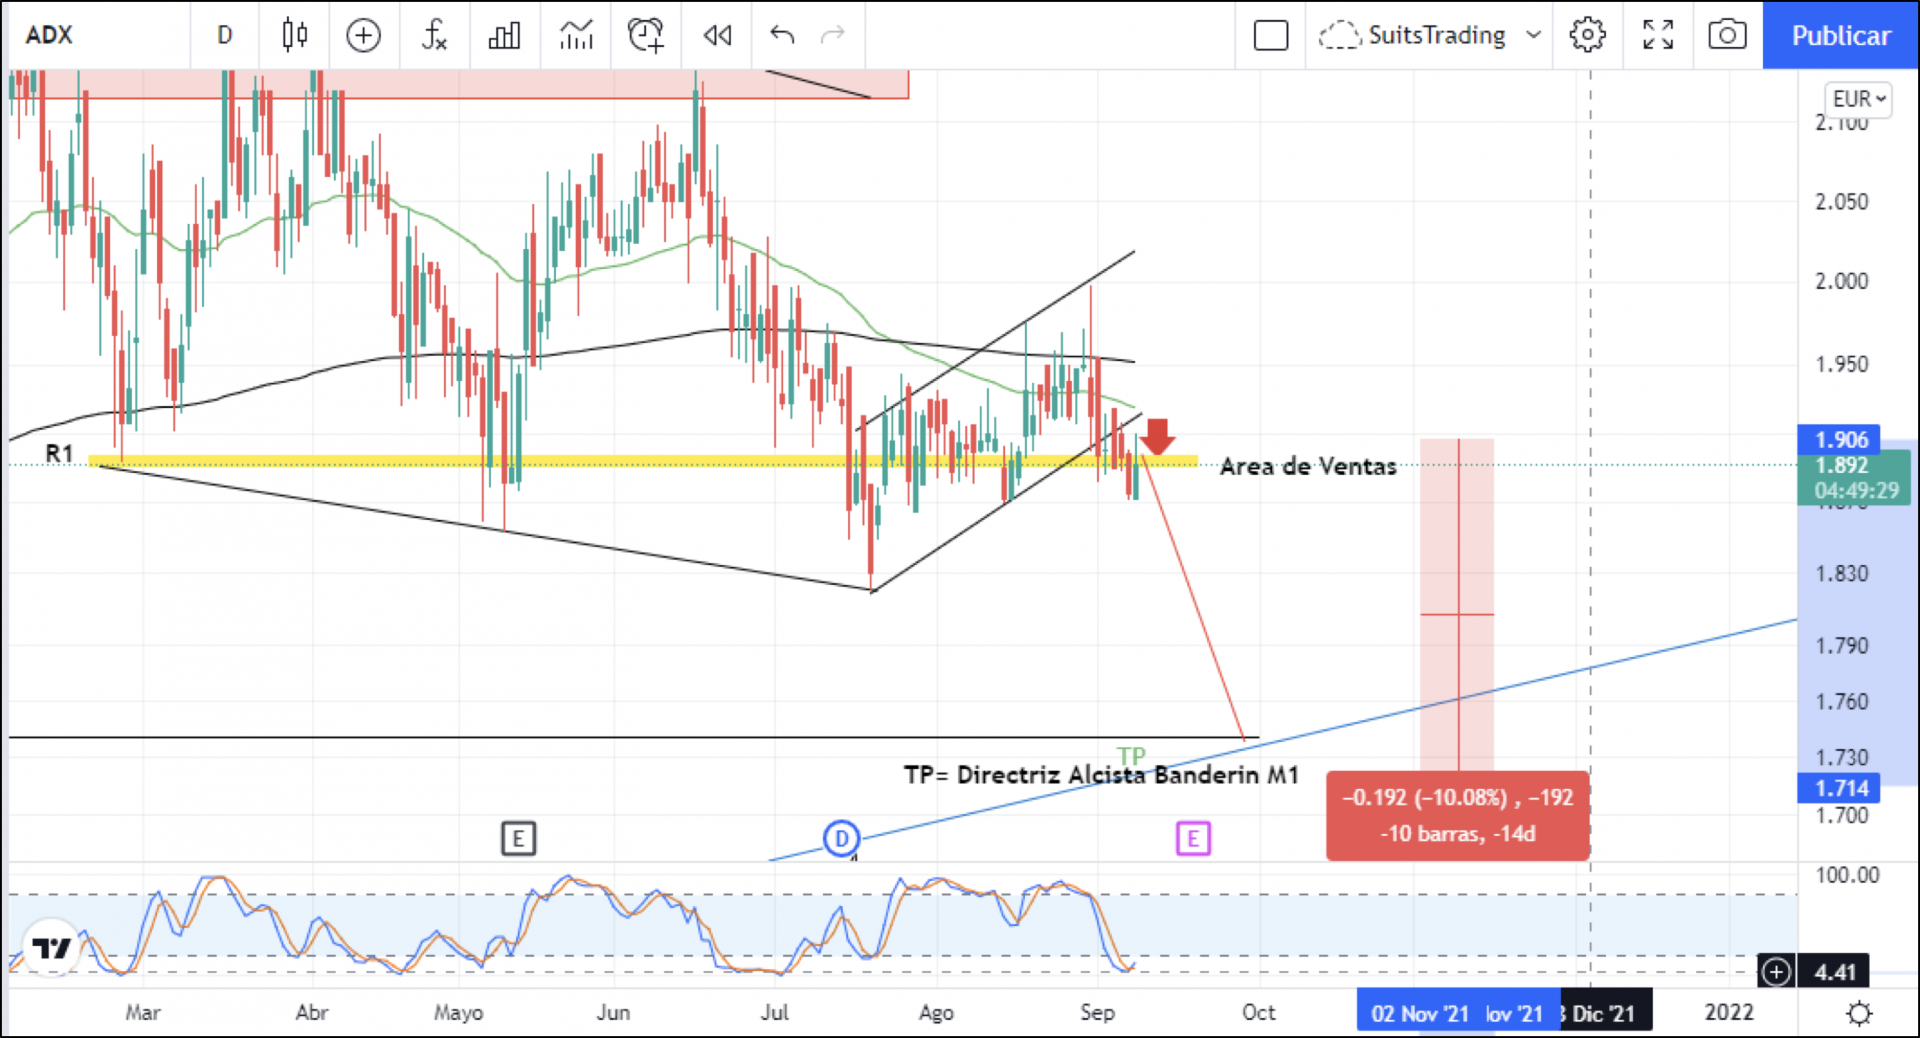1920x1038 pixels.
Task: Open the candlestick chart type selector
Action: (294, 35)
